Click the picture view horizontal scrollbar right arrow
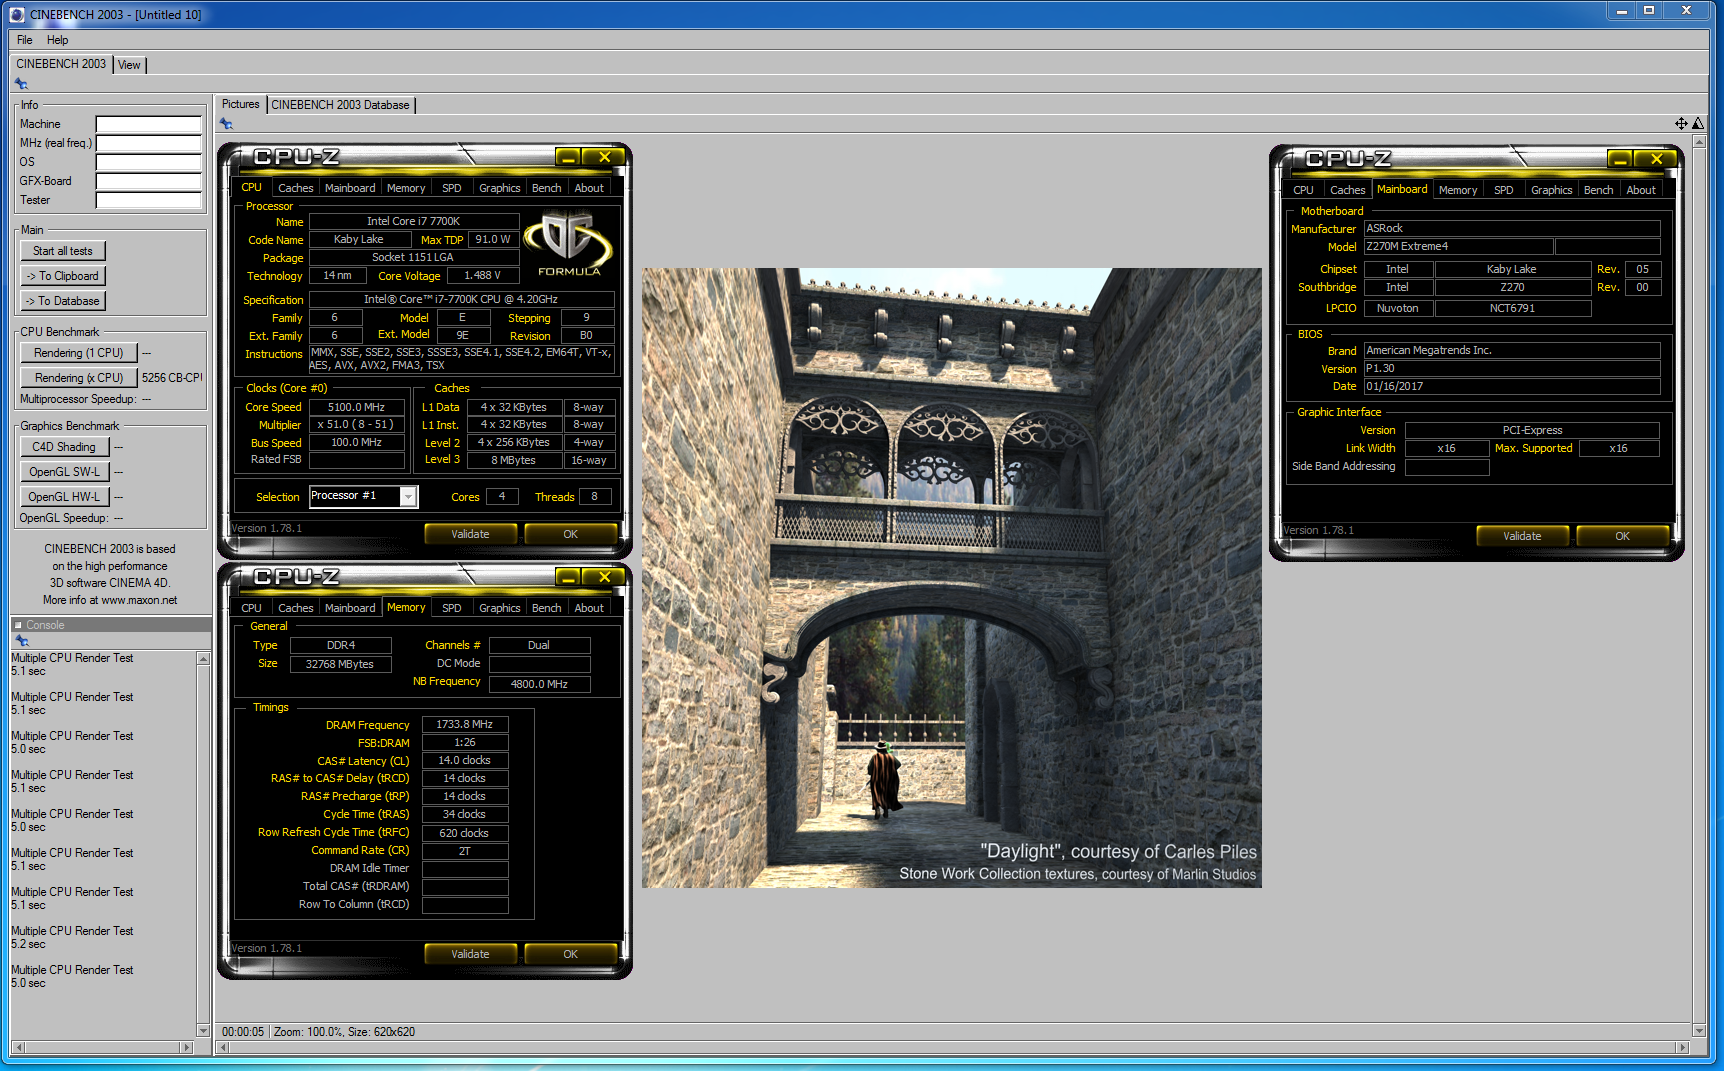The width and height of the screenshot is (1724, 1071). pos(1683,1047)
